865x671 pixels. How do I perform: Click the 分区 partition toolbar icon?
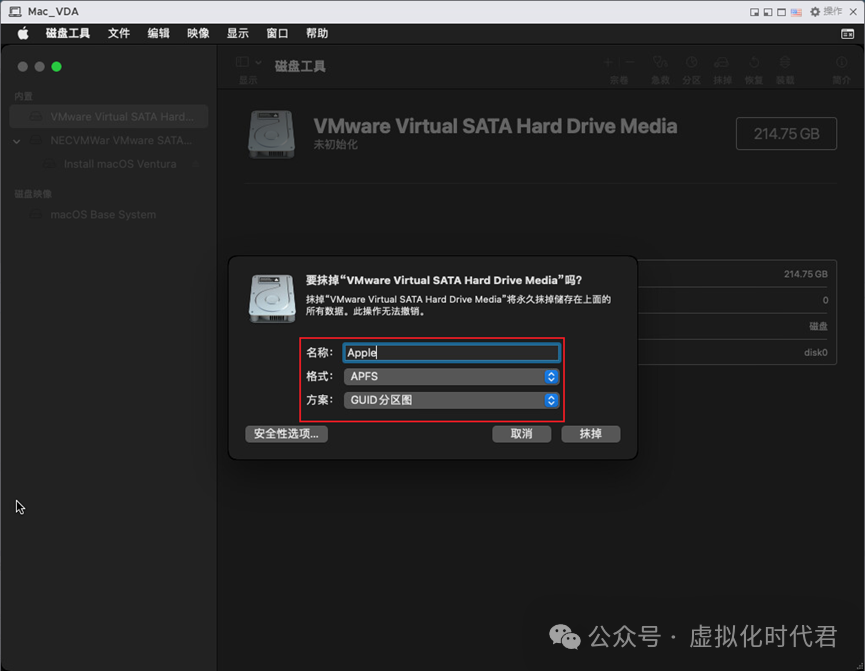(691, 62)
